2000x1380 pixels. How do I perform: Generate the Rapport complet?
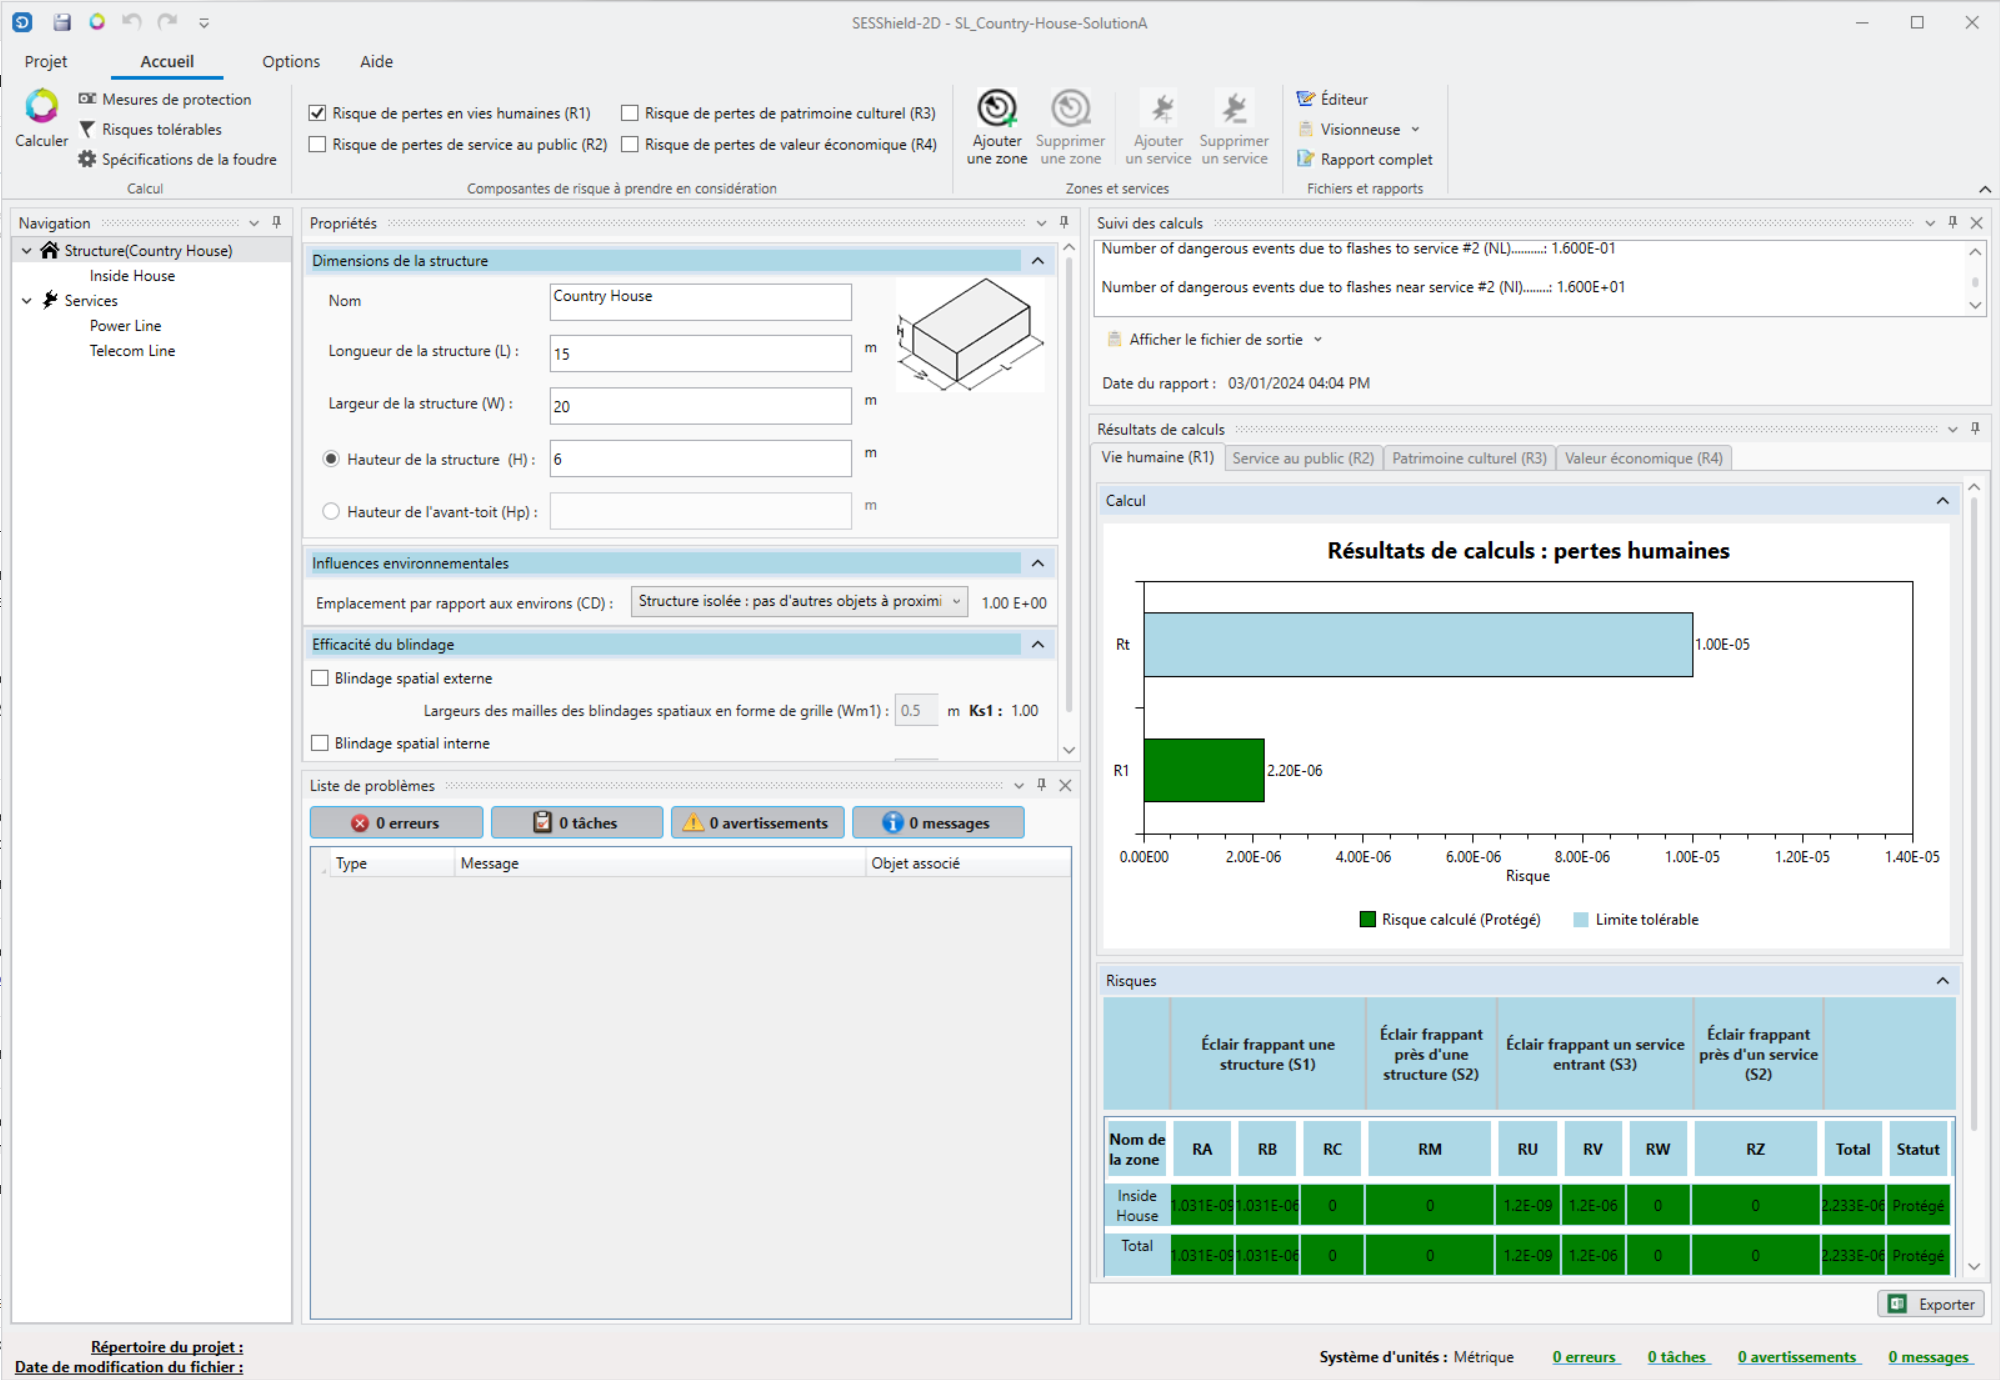coord(1375,159)
